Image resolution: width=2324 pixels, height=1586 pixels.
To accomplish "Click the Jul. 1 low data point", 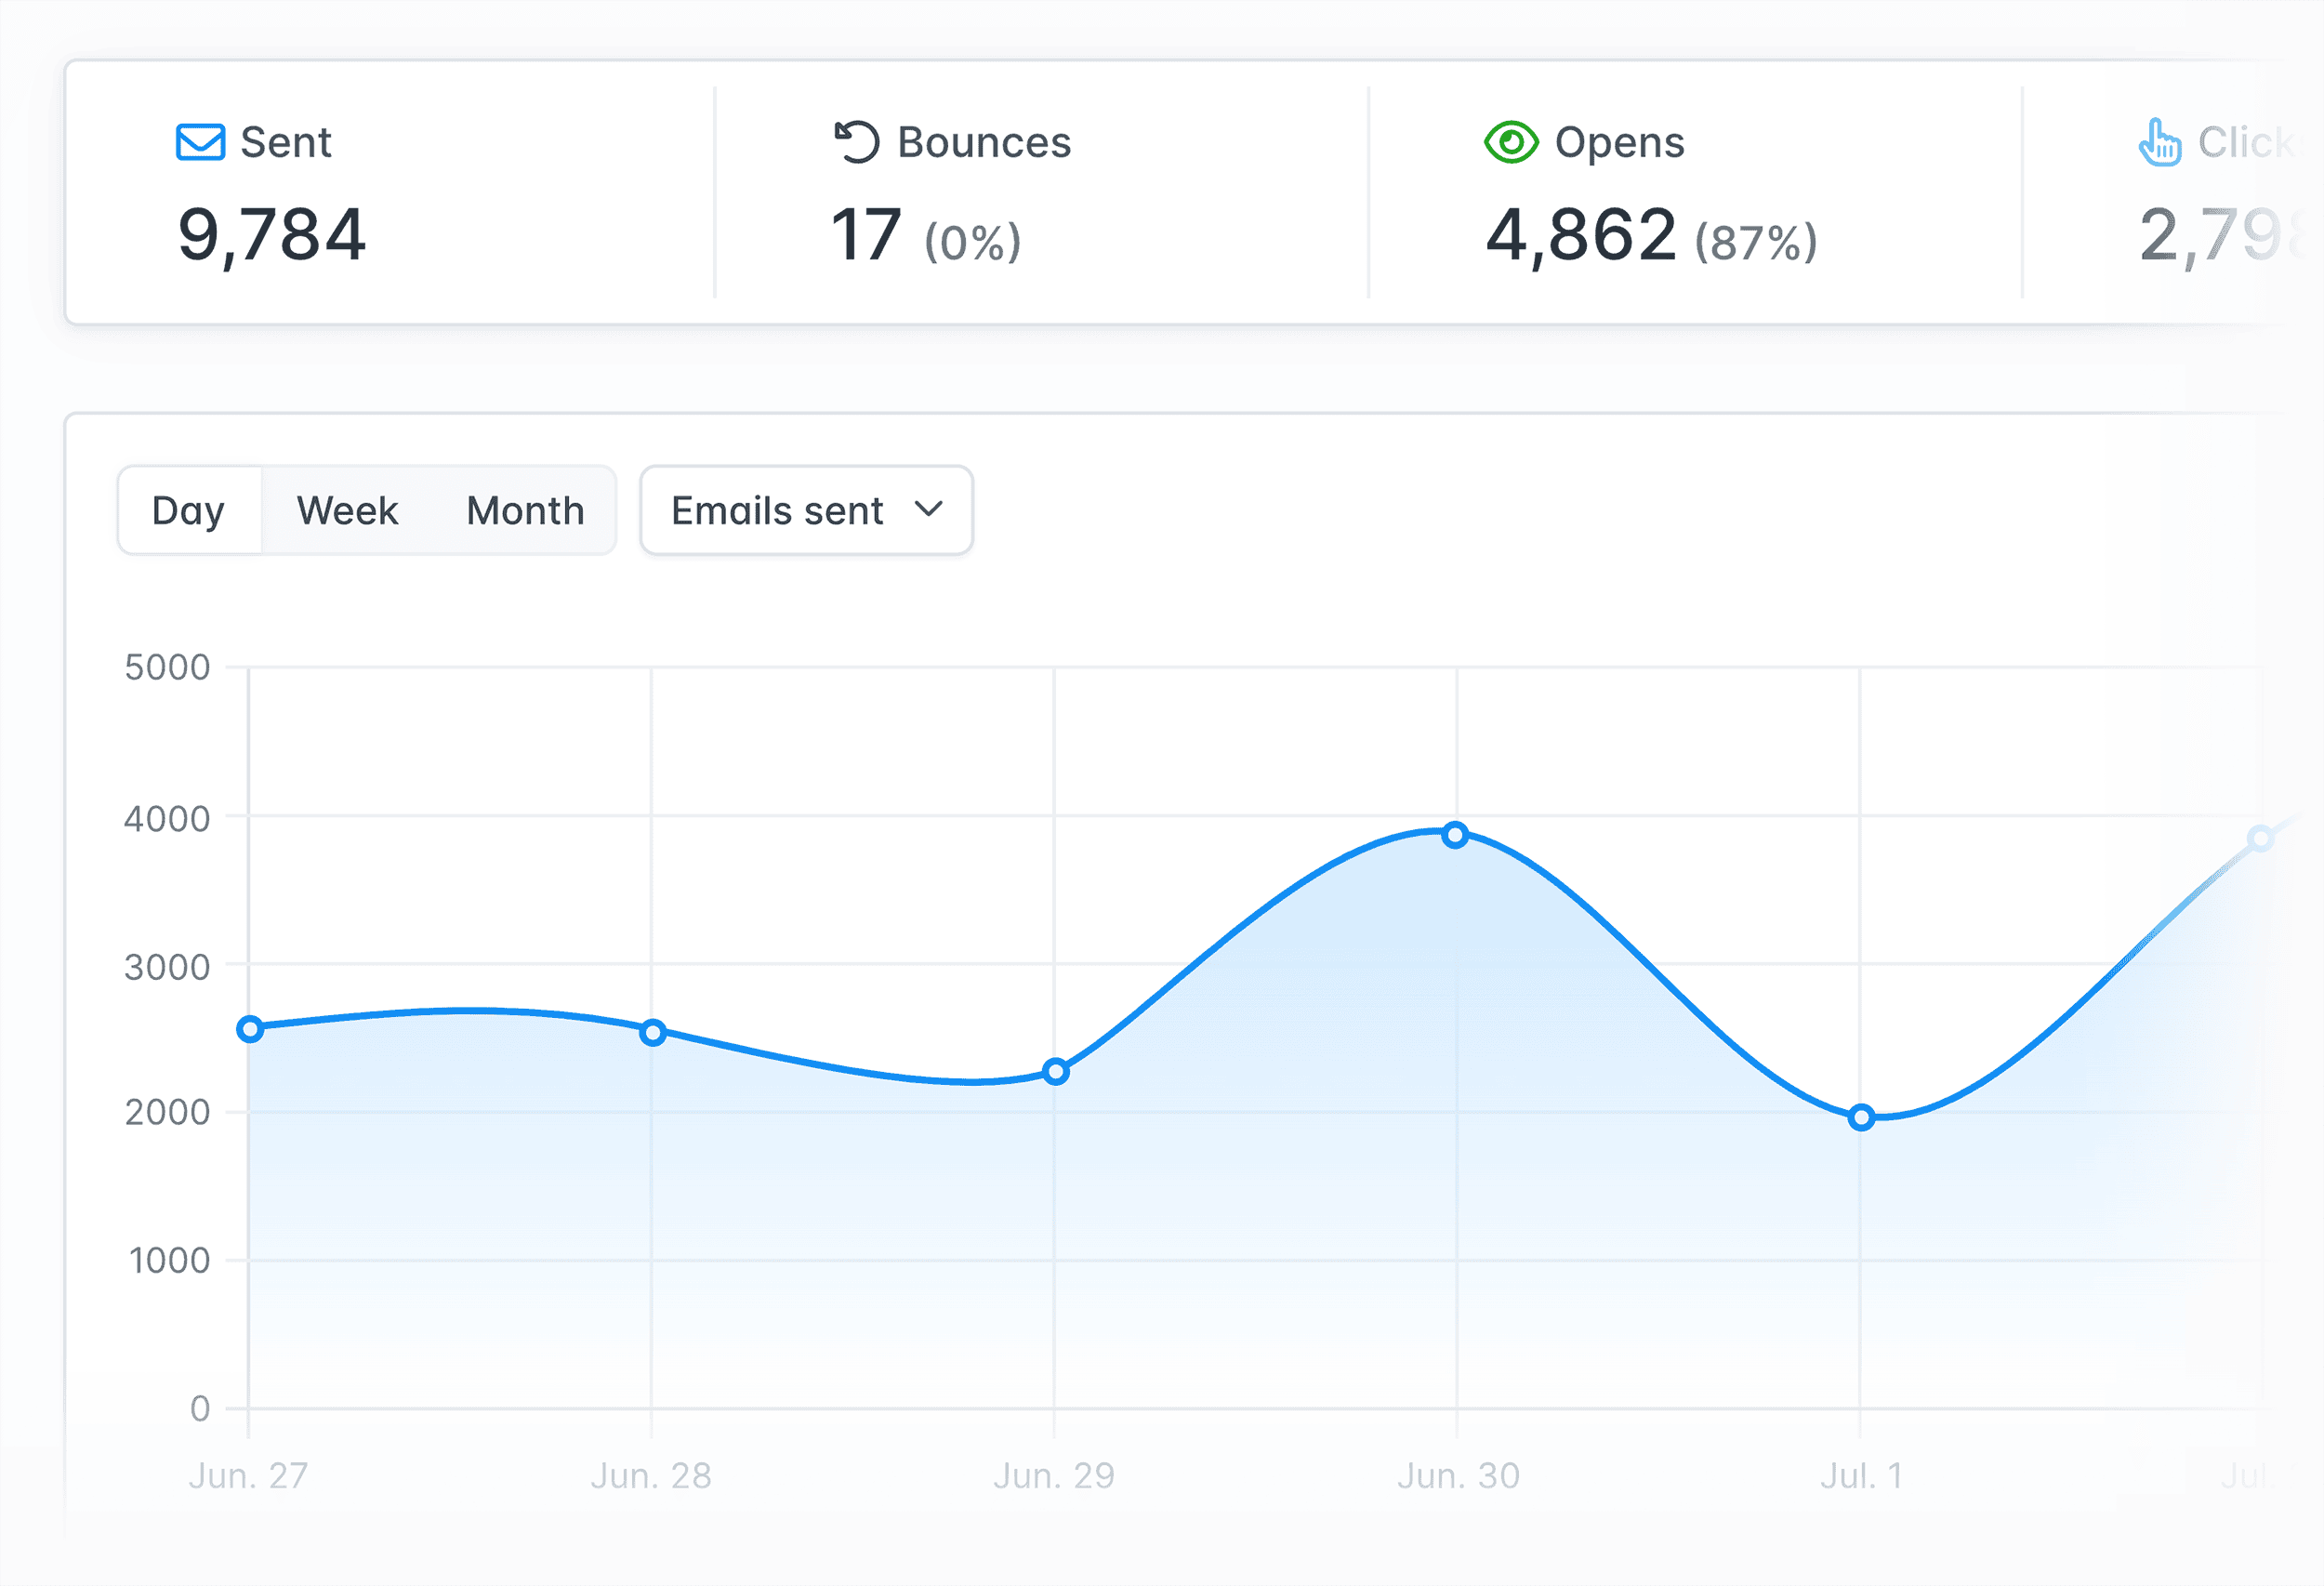I will pyautogui.click(x=1861, y=1117).
